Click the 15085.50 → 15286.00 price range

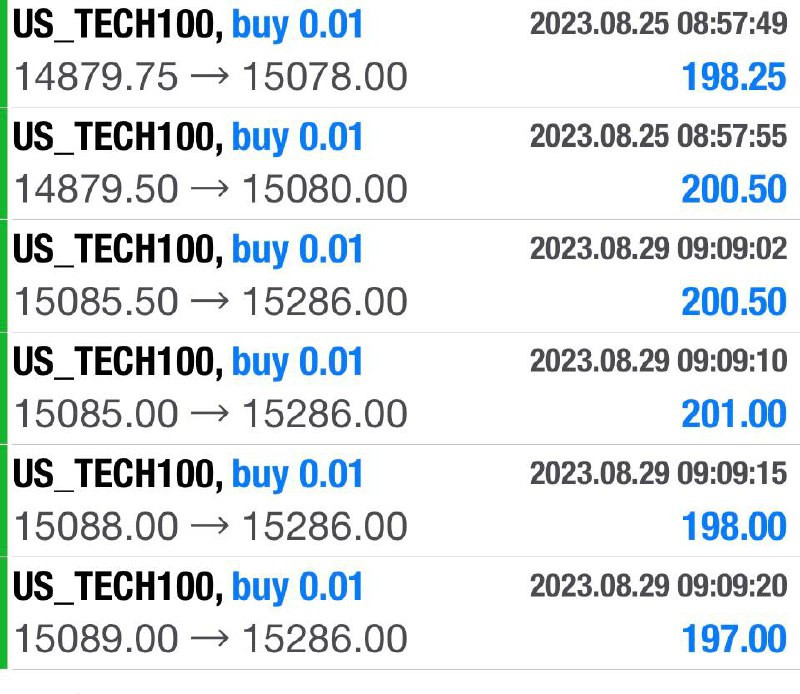211,301
